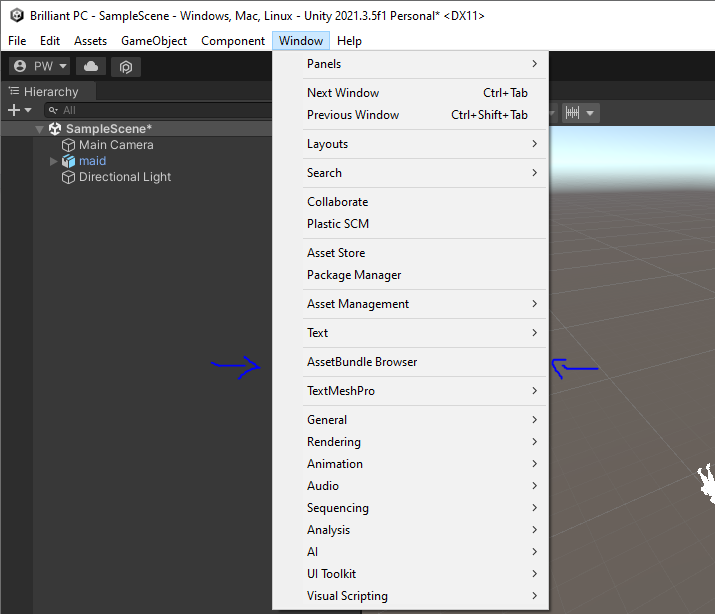Image resolution: width=715 pixels, height=614 pixels.
Task: Open the create-object dropdown arrow beside plus
Action: click(28, 110)
